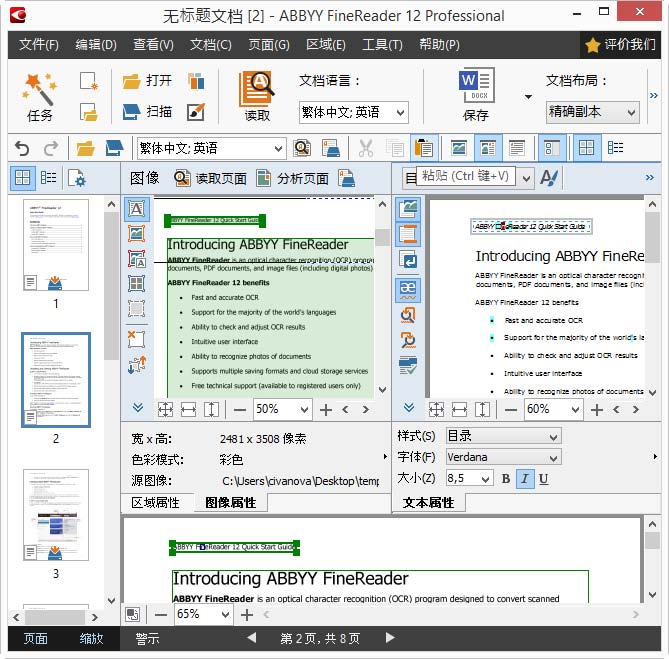Image resolution: width=669 pixels, height=659 pixels.
Task: Go to next page arrow in status bar
Action: pos(390,638)
